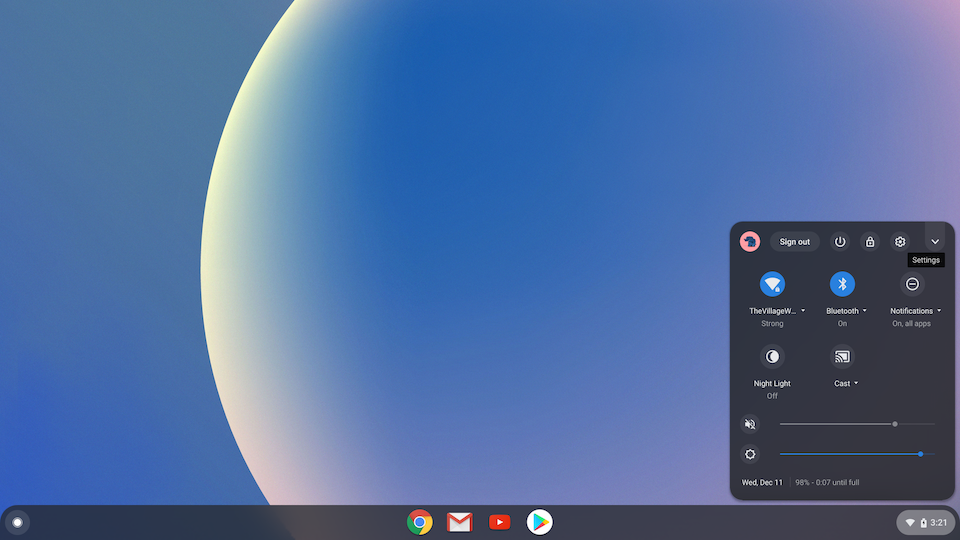Lock the screen with the padlock icon

click(x=869, y=241)
